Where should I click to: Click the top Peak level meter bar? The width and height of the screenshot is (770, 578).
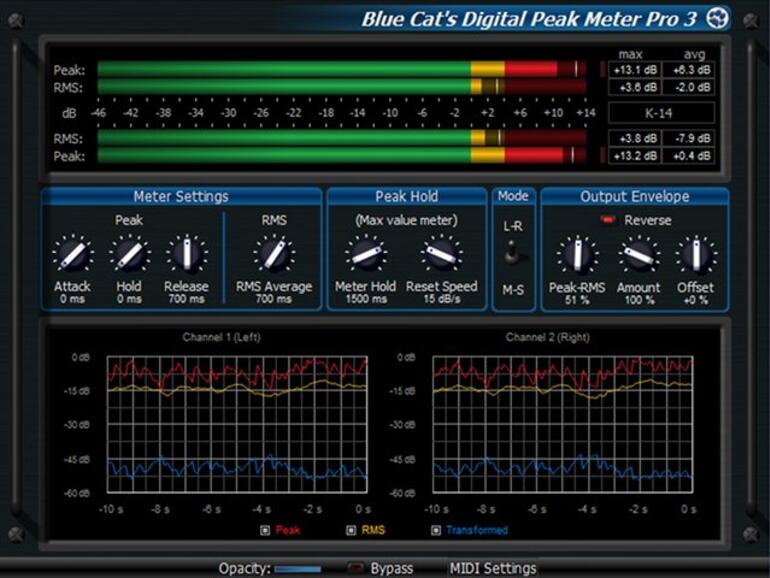(342, 69)
